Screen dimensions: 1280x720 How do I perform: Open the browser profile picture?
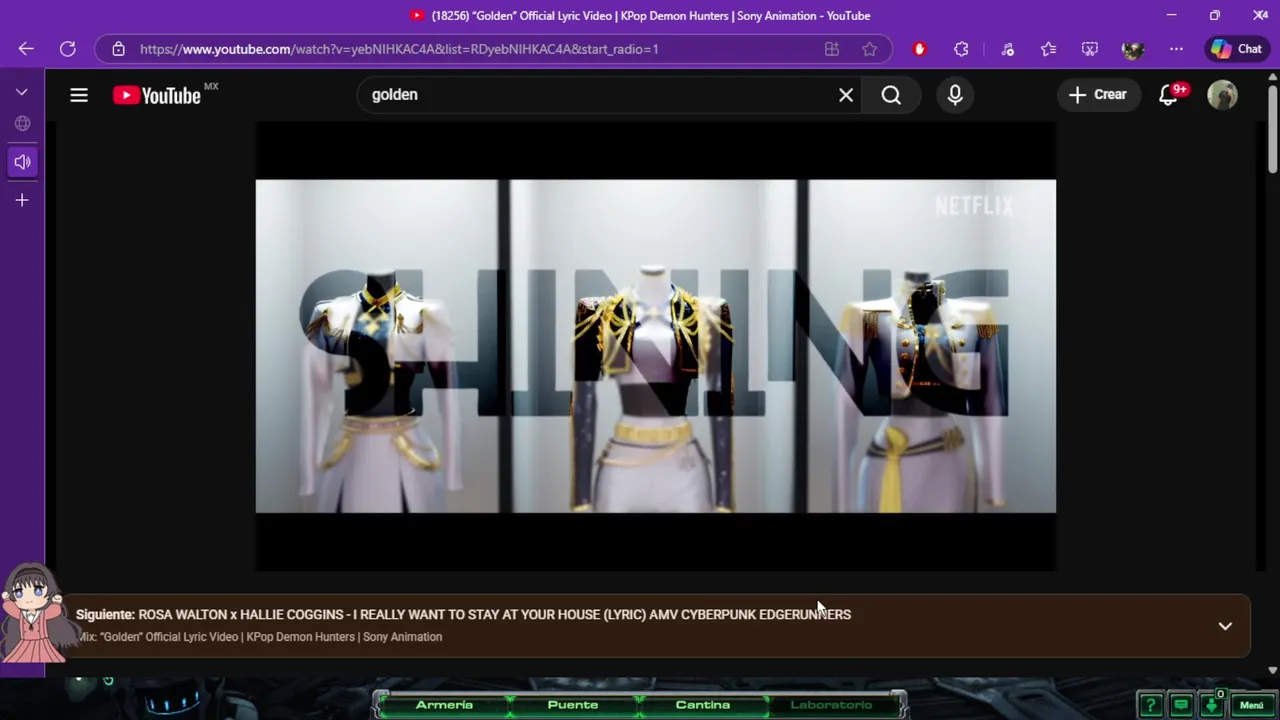(x=1132, y=49)
